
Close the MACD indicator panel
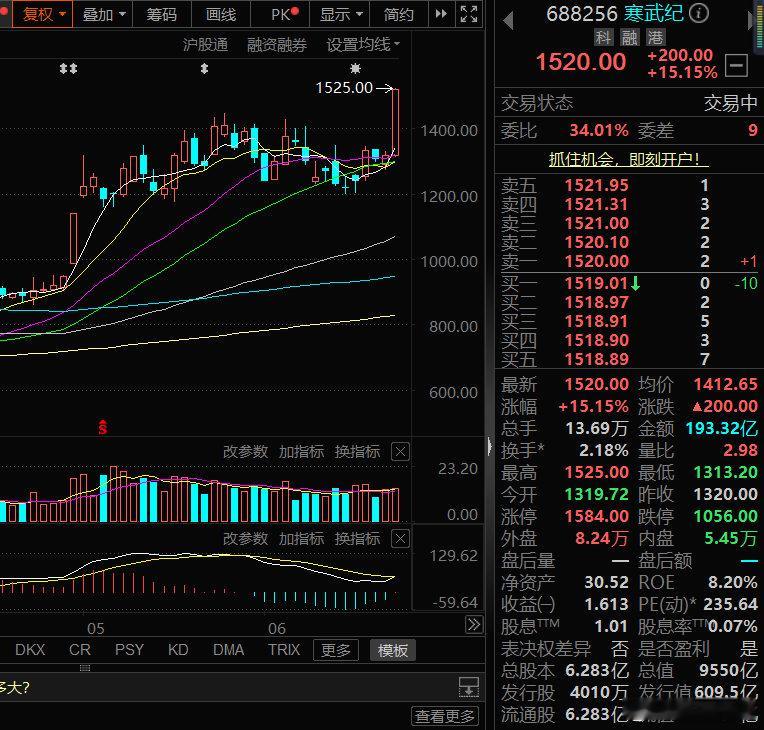(401, 538)
